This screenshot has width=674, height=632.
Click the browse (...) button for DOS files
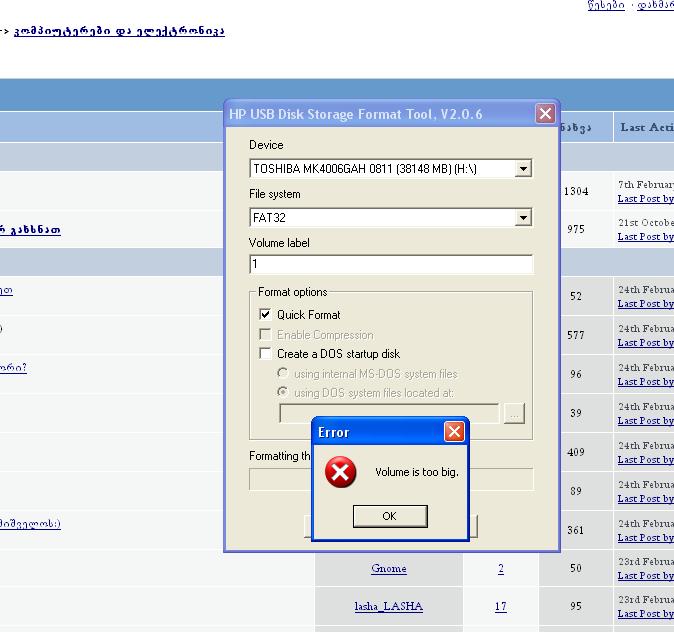tap(514, 414)
